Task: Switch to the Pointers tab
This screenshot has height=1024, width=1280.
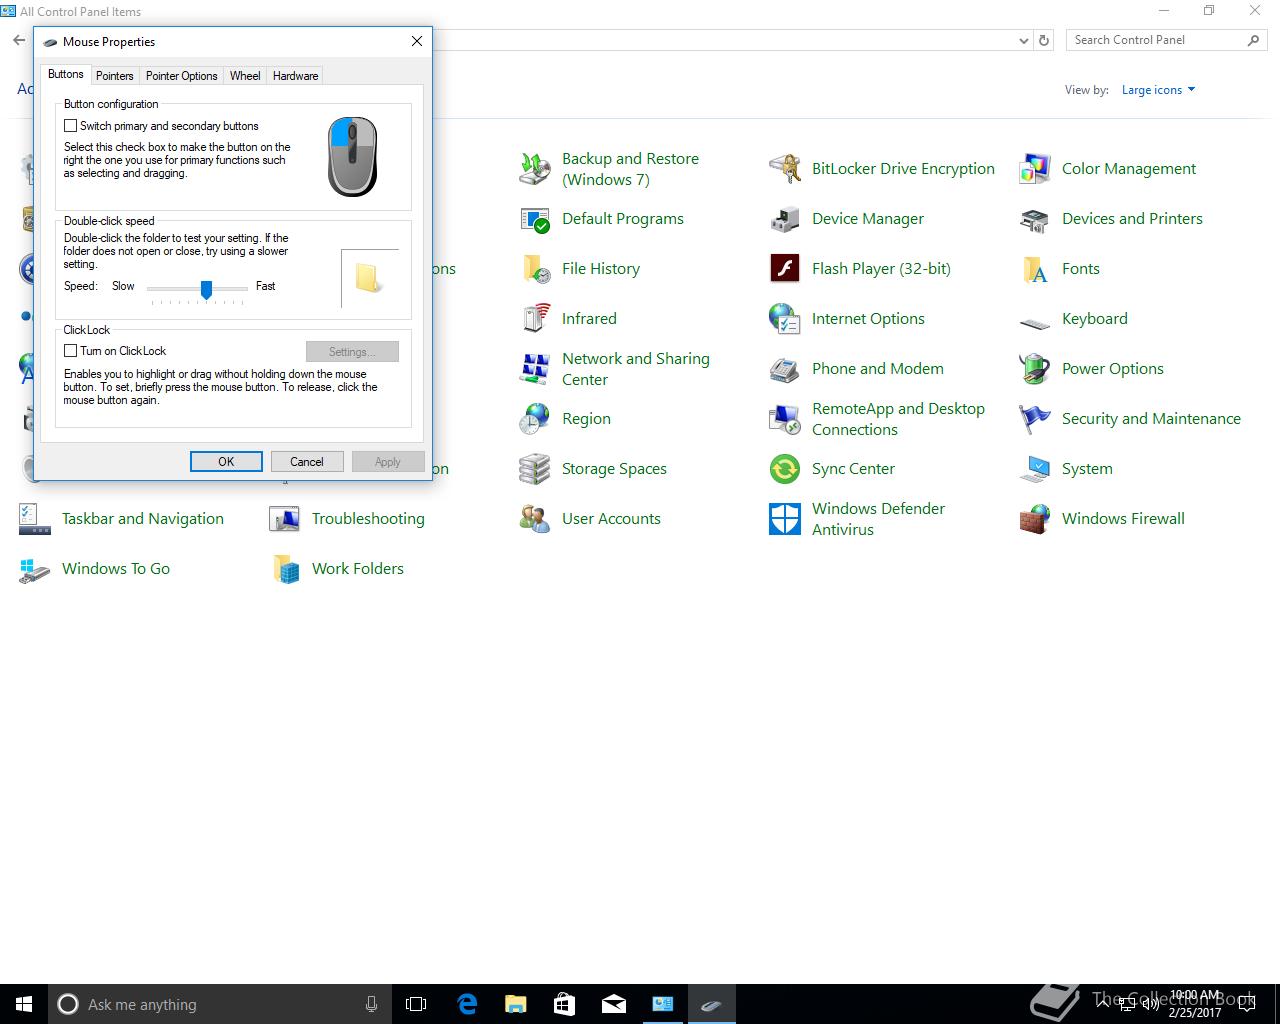Action: pyautogui.click(x=115, y=76)
